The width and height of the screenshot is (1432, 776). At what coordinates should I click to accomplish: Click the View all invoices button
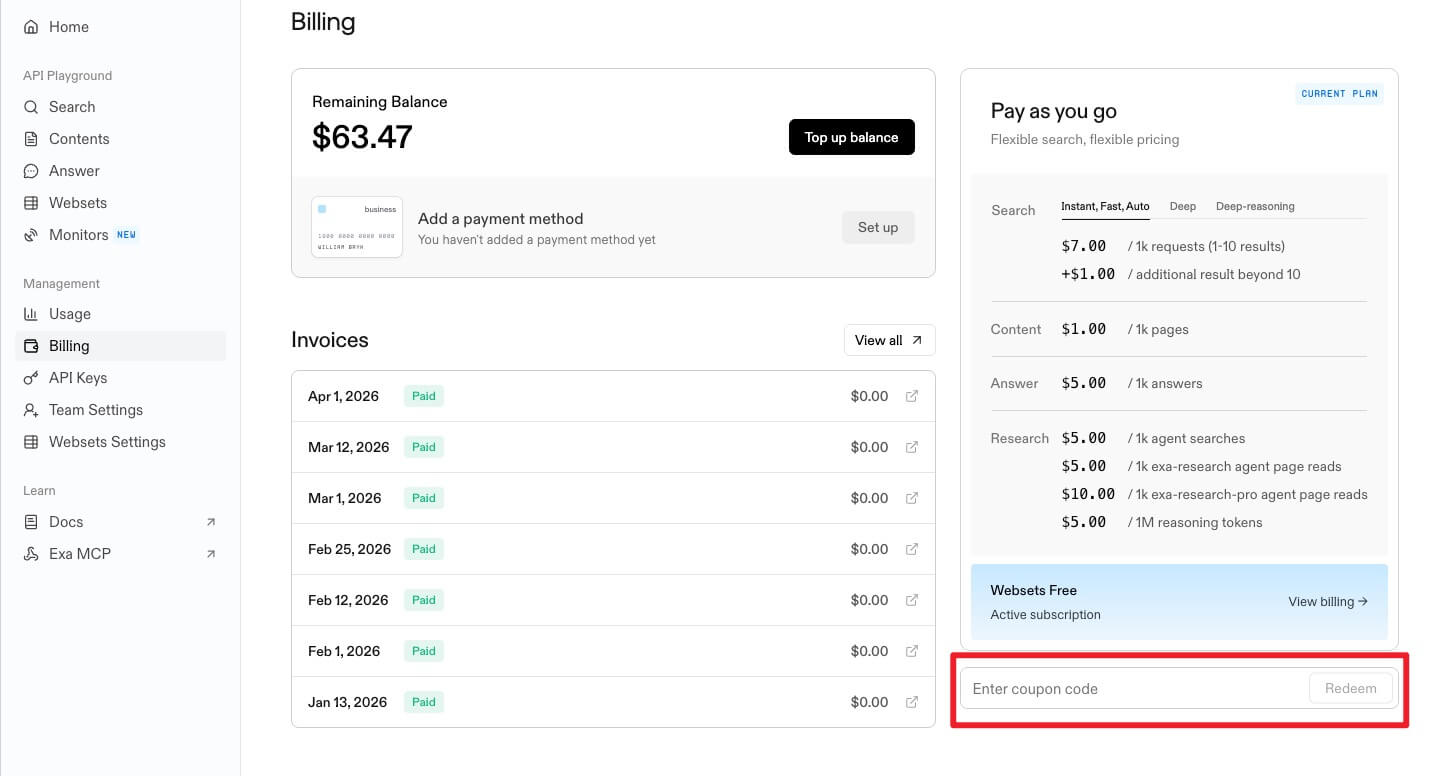coord(890,340)
